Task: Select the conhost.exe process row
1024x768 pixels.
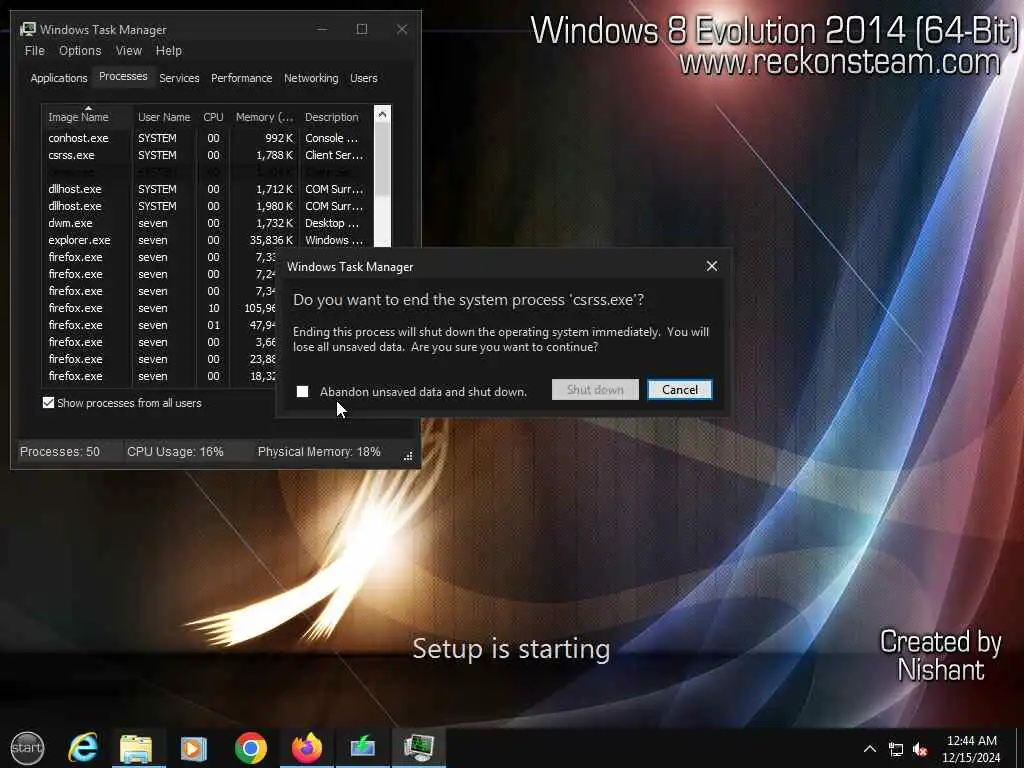Action: pyautogui.click(x=208, y=138)
